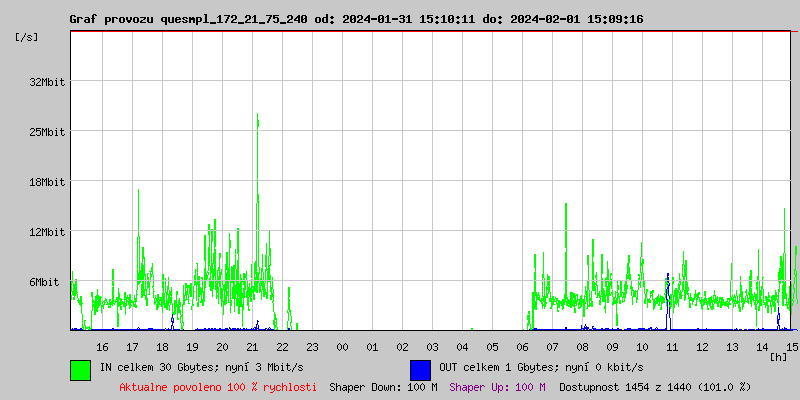Viewport: 800px width, 400px height.
Task: Click hour 11 on the time axis
Action: click(x=672, y=346)
